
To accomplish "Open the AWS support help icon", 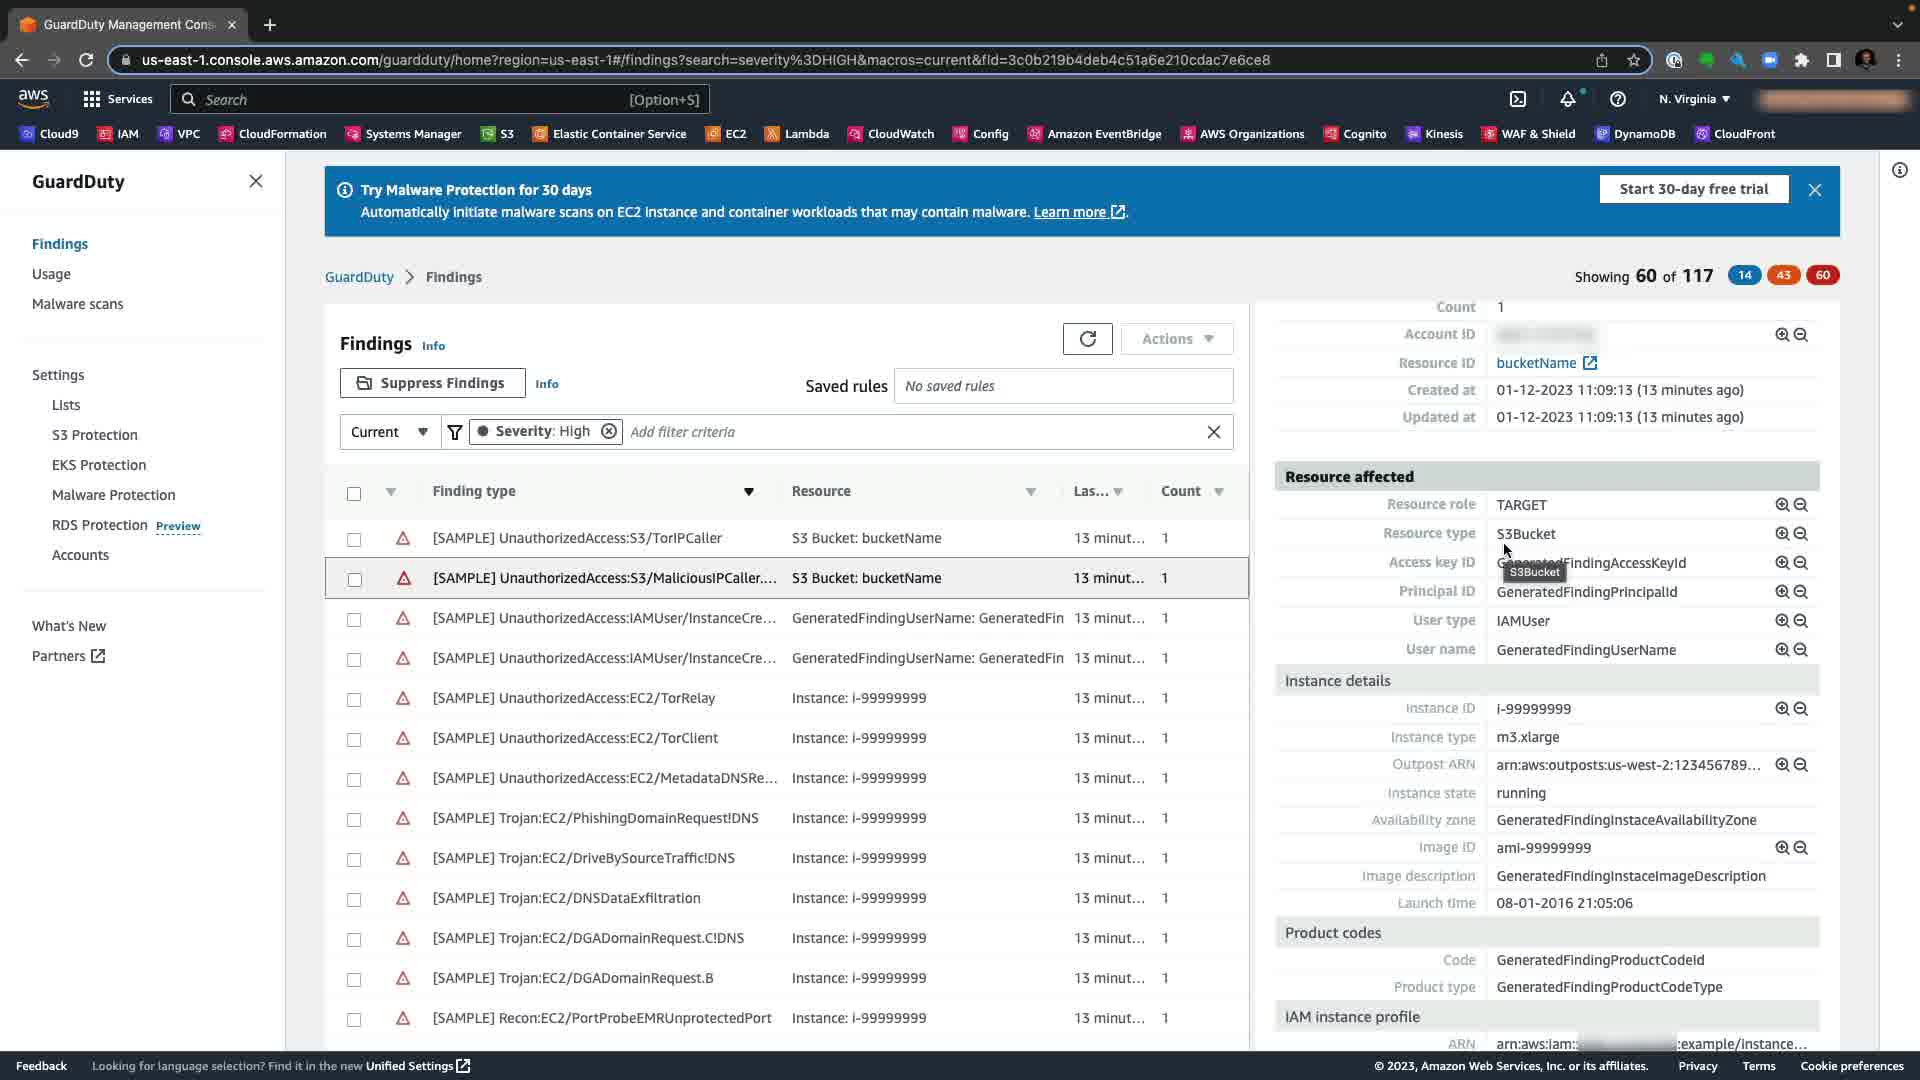I will click(x=1617, y=99).
